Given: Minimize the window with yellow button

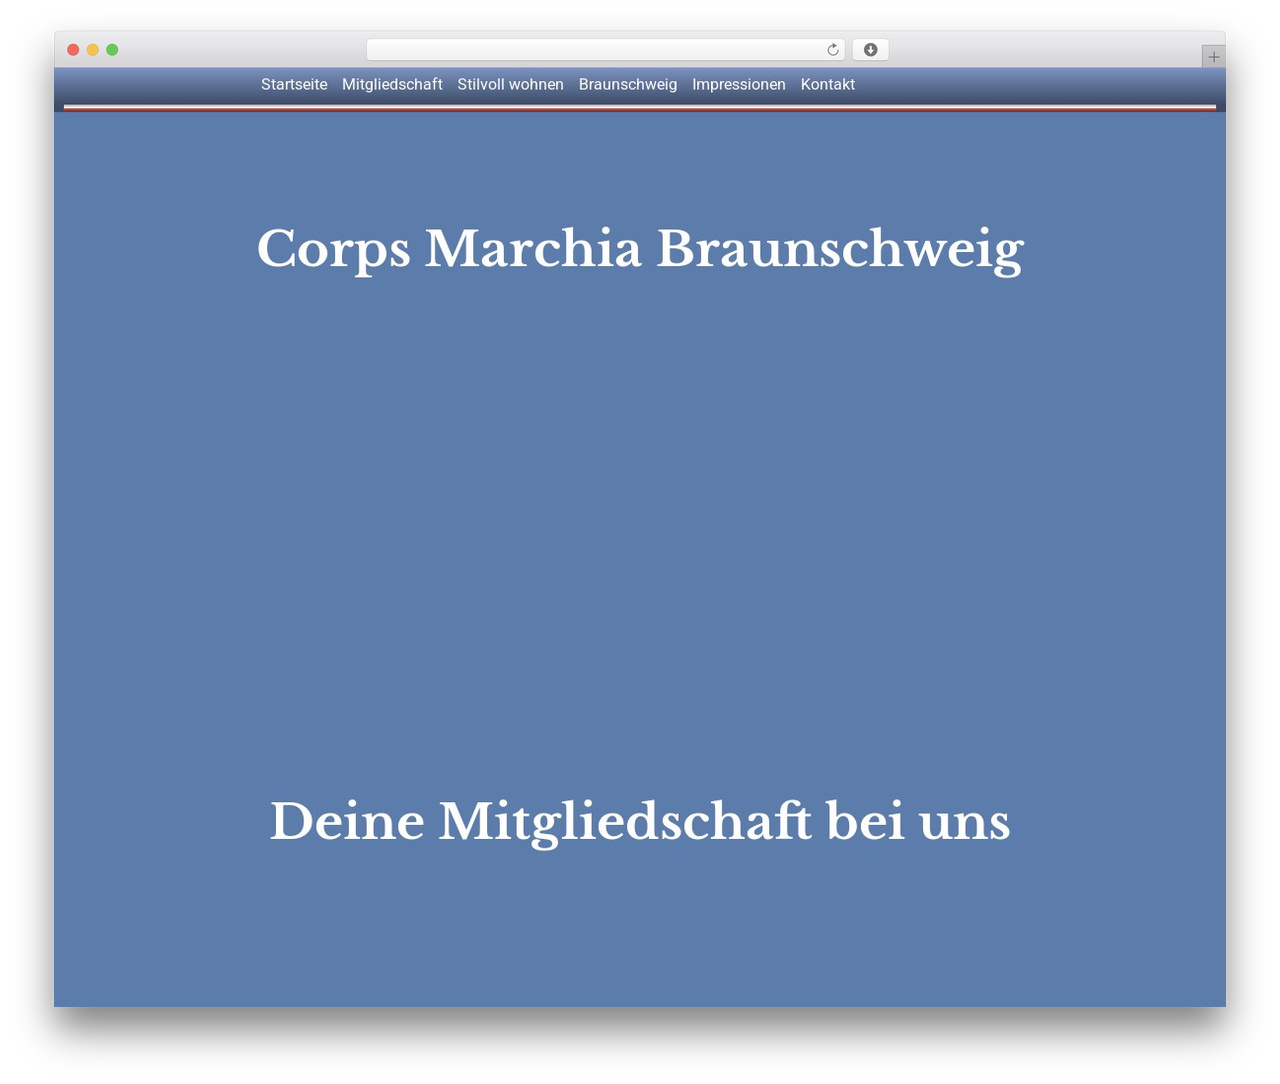Looking at the screenshot, I should point(93,50).
